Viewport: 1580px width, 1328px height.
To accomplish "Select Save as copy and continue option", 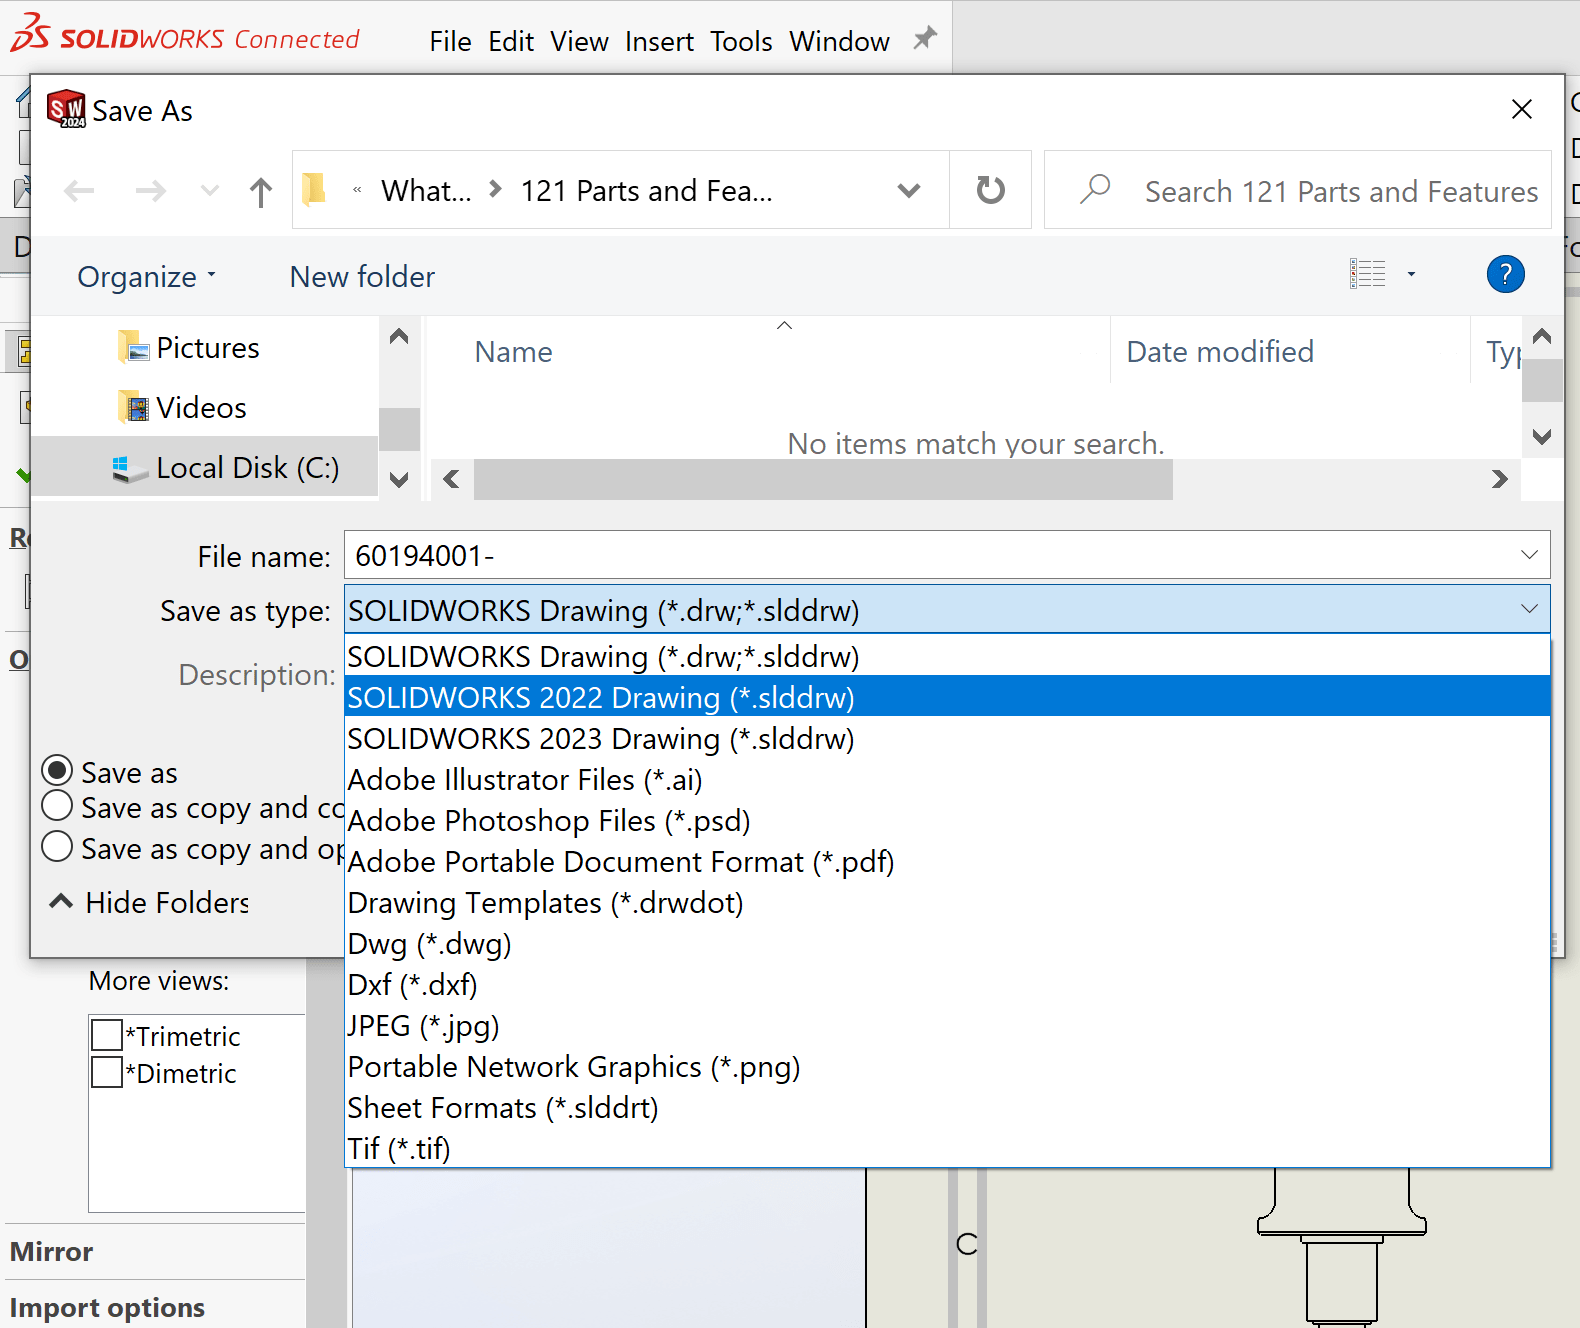I will coord(57,806).
